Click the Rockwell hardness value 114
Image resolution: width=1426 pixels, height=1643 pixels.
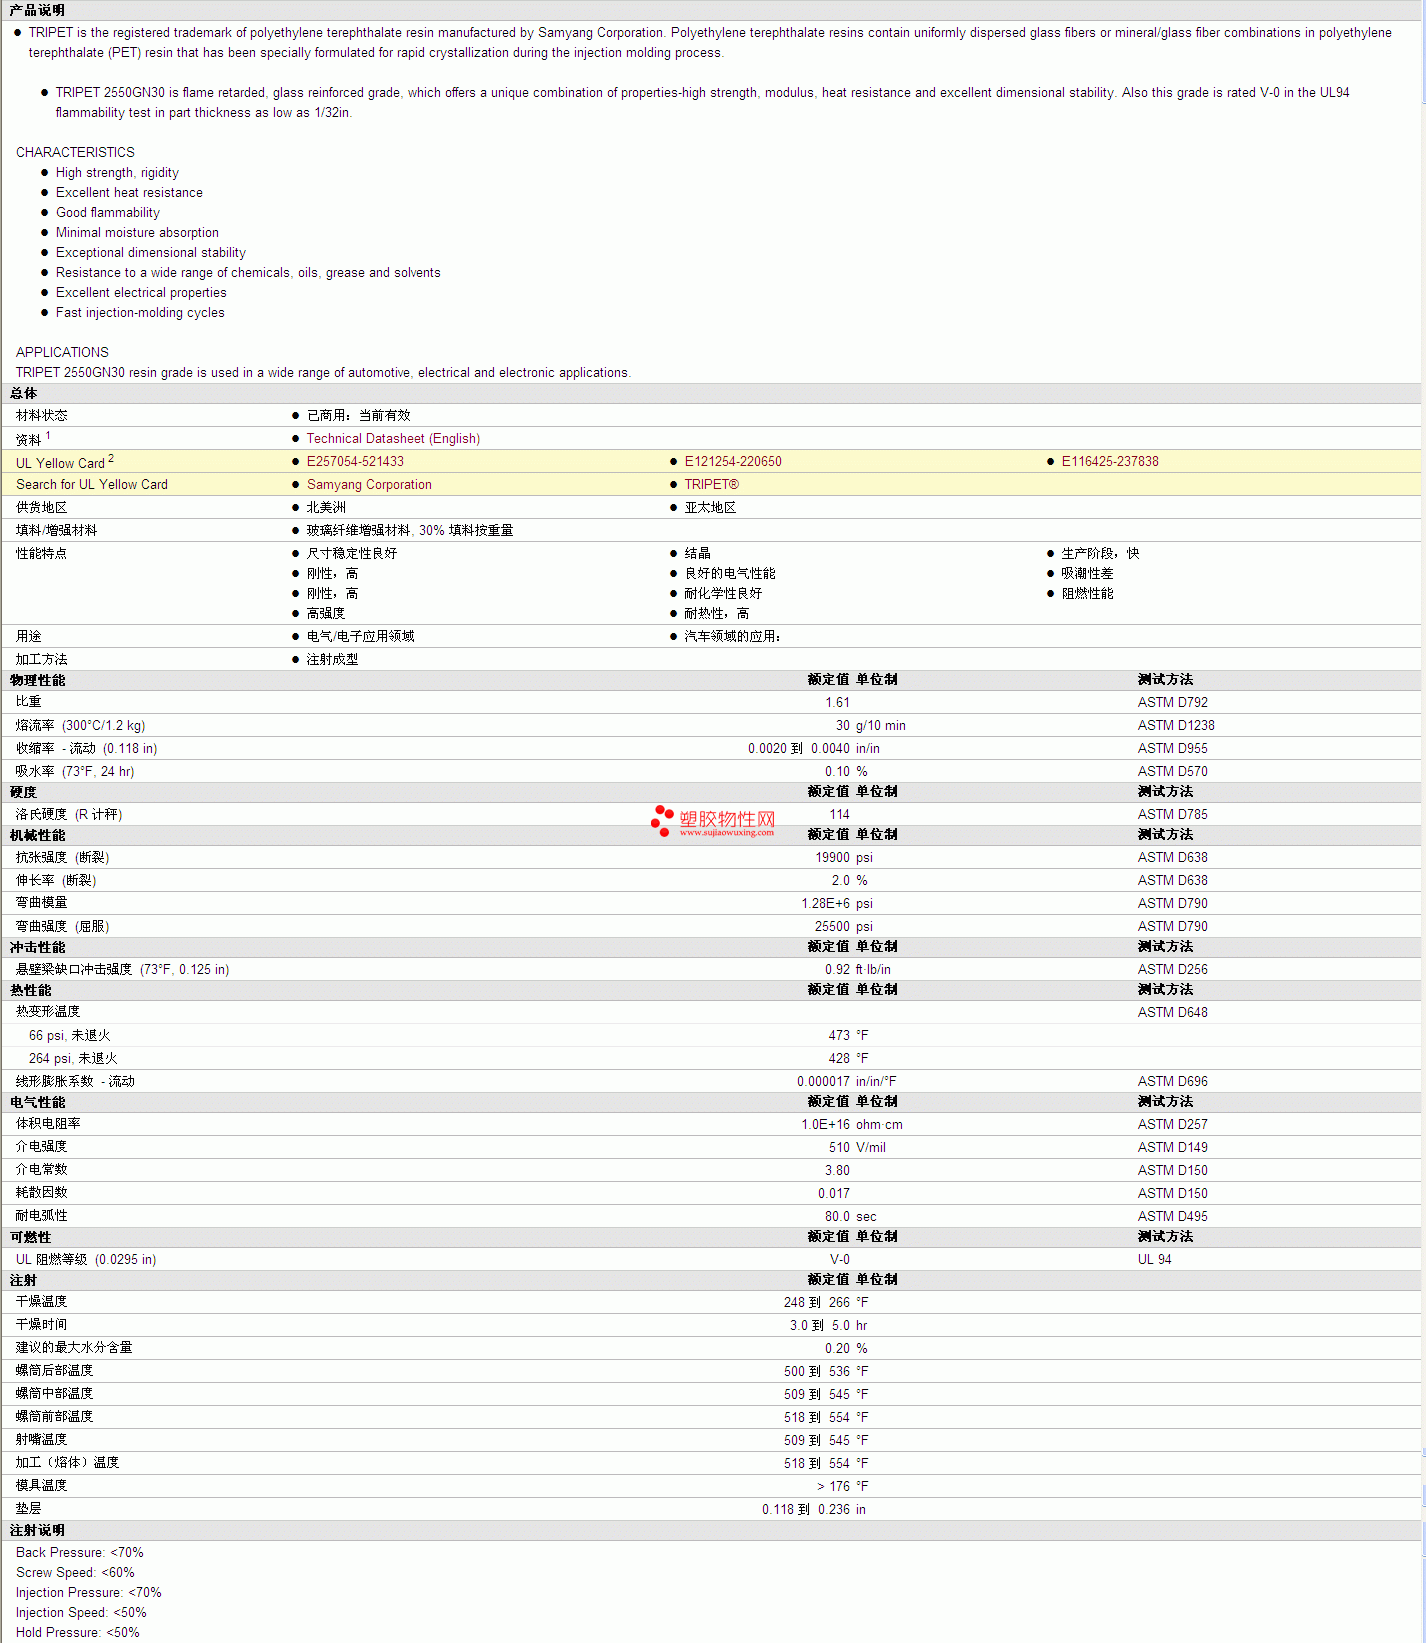click(x=840, y=815)
